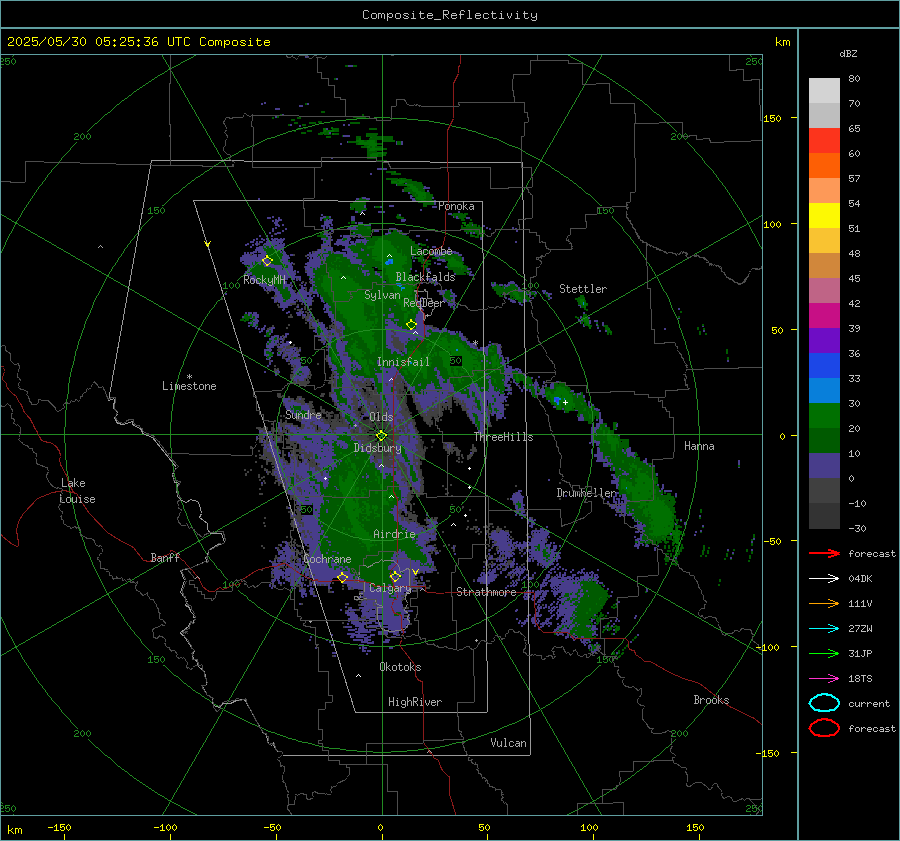Image resolution: width=900 pixels, height=841 pixels.
Task: Click the dBZ legend heading
Action: coord(848,53)
